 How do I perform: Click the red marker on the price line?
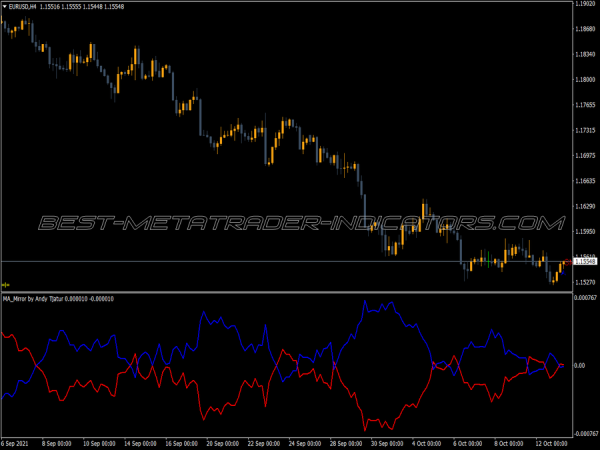(x=568, y=262)
